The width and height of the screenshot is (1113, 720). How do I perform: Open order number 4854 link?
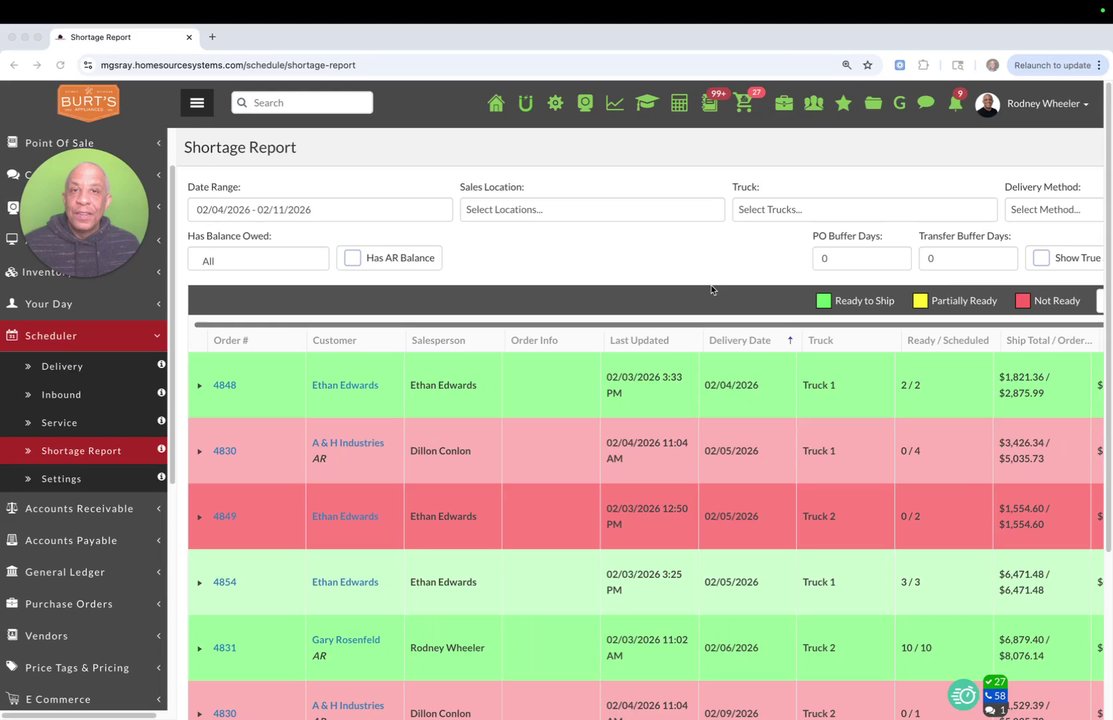click(224, 582)
